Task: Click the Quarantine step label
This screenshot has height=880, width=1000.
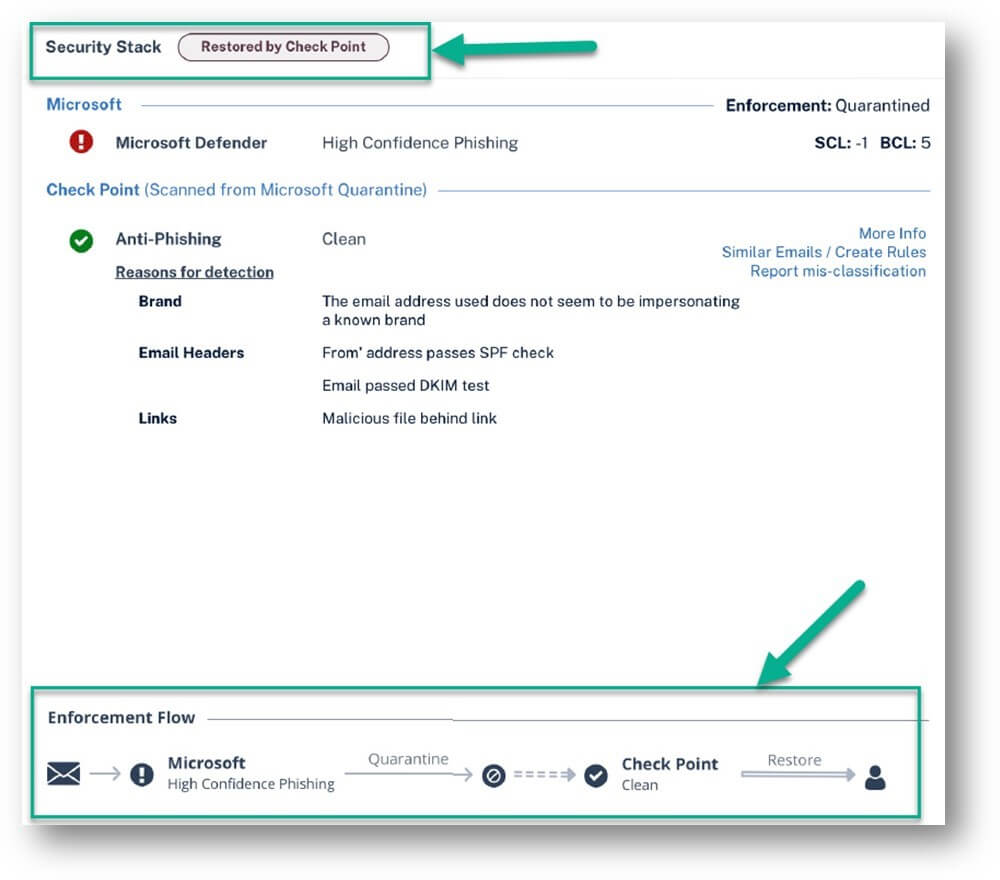Action: click(x=408, y=759)
